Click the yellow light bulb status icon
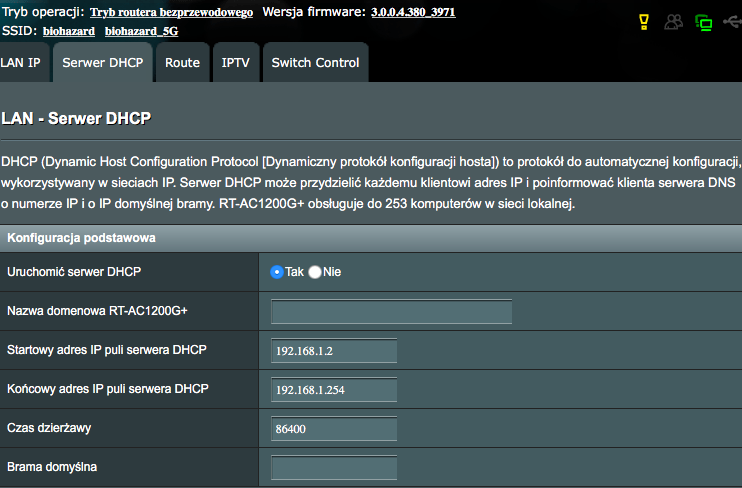742x488 pixels. [644, 22]
